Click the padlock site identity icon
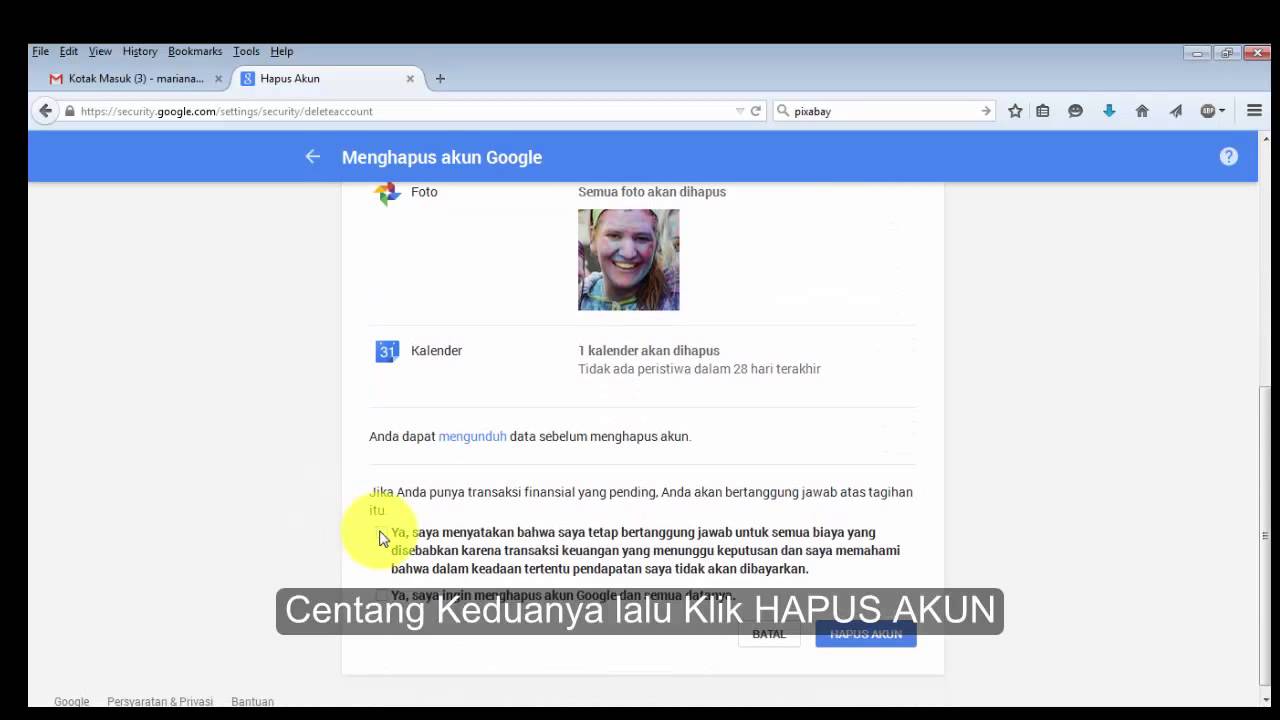Viewport: 1280px width, 720px height. click(x=69, y=111)
